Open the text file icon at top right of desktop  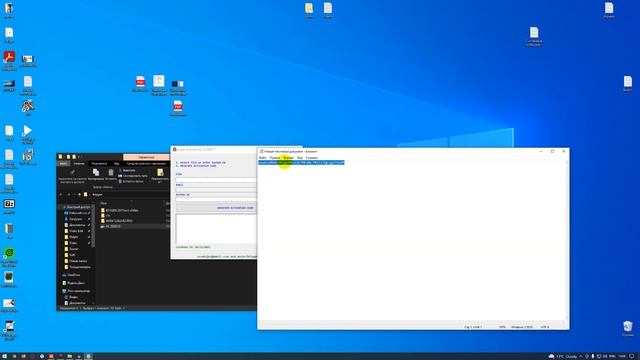click(609, 8)
